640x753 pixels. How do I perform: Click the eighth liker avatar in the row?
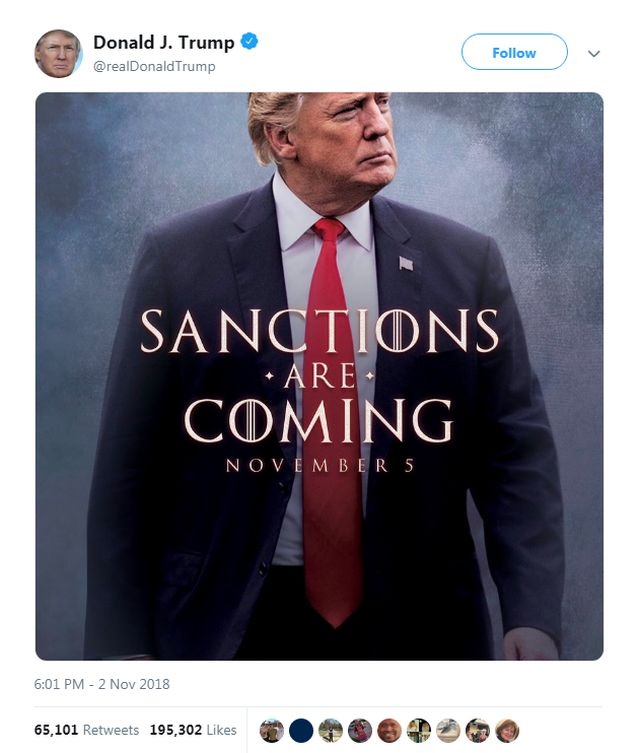(x=478, y=731)
